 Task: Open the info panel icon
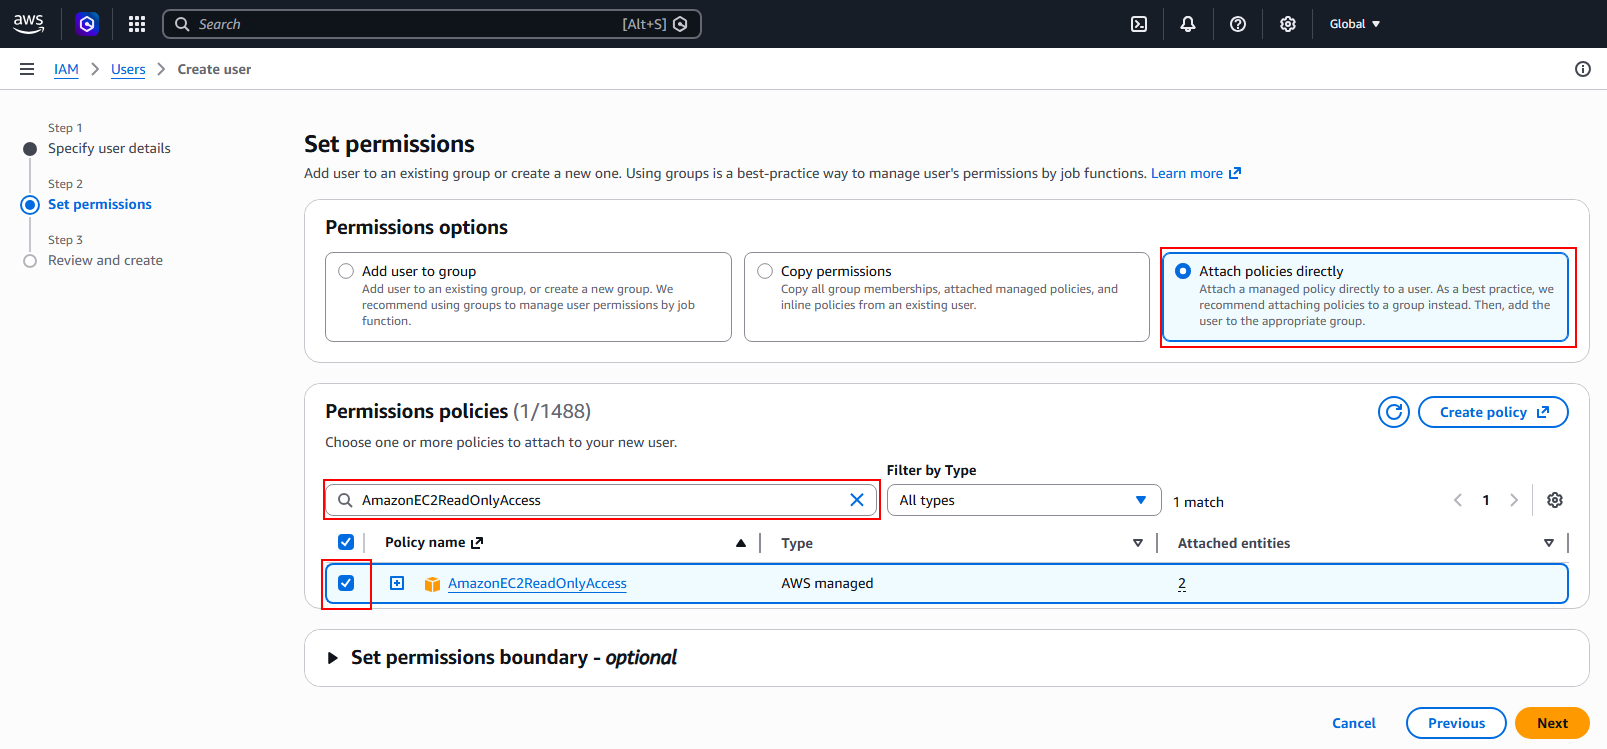coord(1583,69)
